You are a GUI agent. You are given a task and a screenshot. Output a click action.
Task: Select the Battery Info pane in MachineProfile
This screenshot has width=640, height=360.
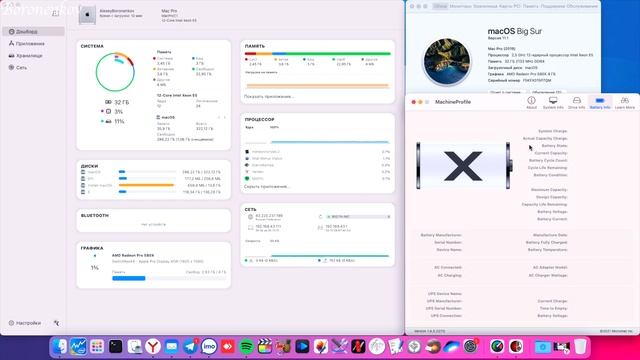[x=600, y=102]
